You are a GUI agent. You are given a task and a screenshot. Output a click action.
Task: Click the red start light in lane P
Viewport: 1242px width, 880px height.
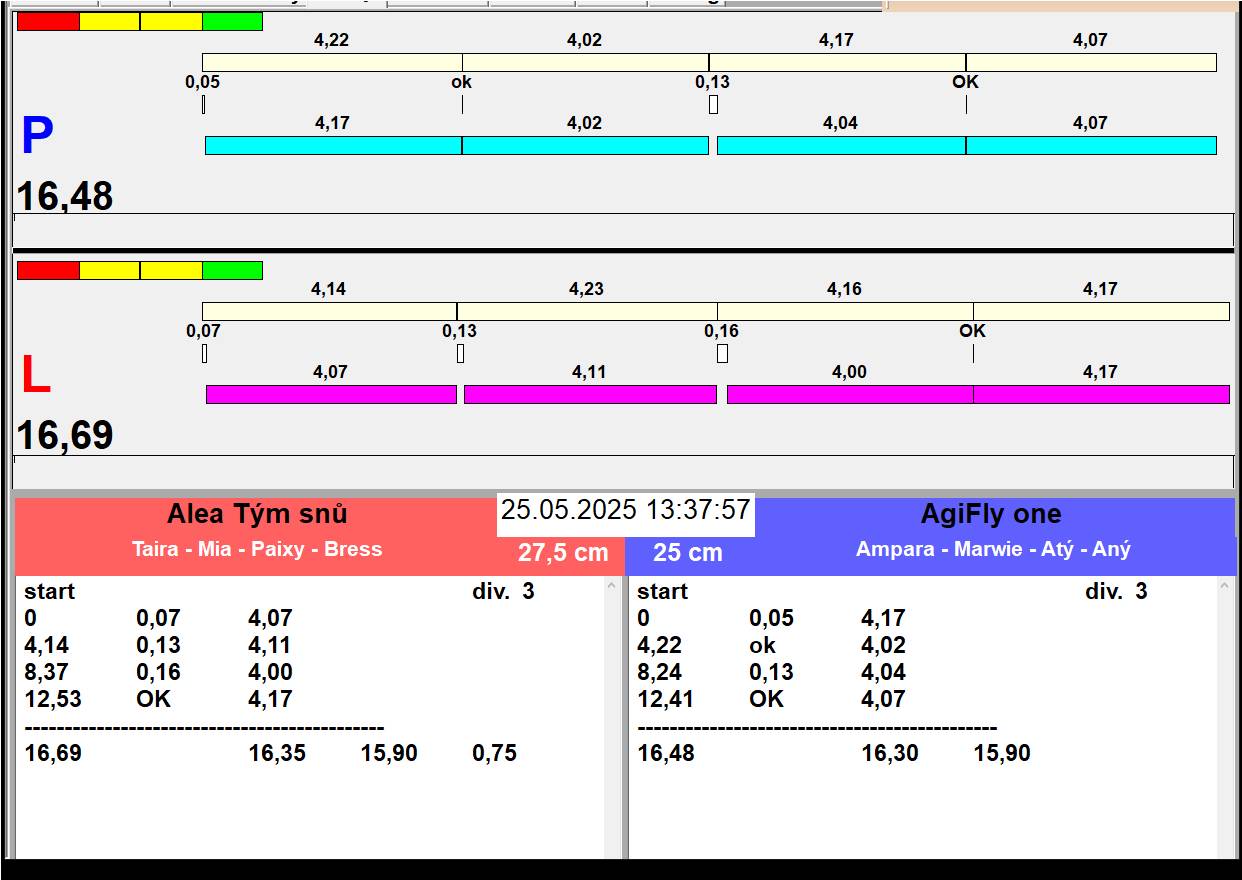(48, 21)
